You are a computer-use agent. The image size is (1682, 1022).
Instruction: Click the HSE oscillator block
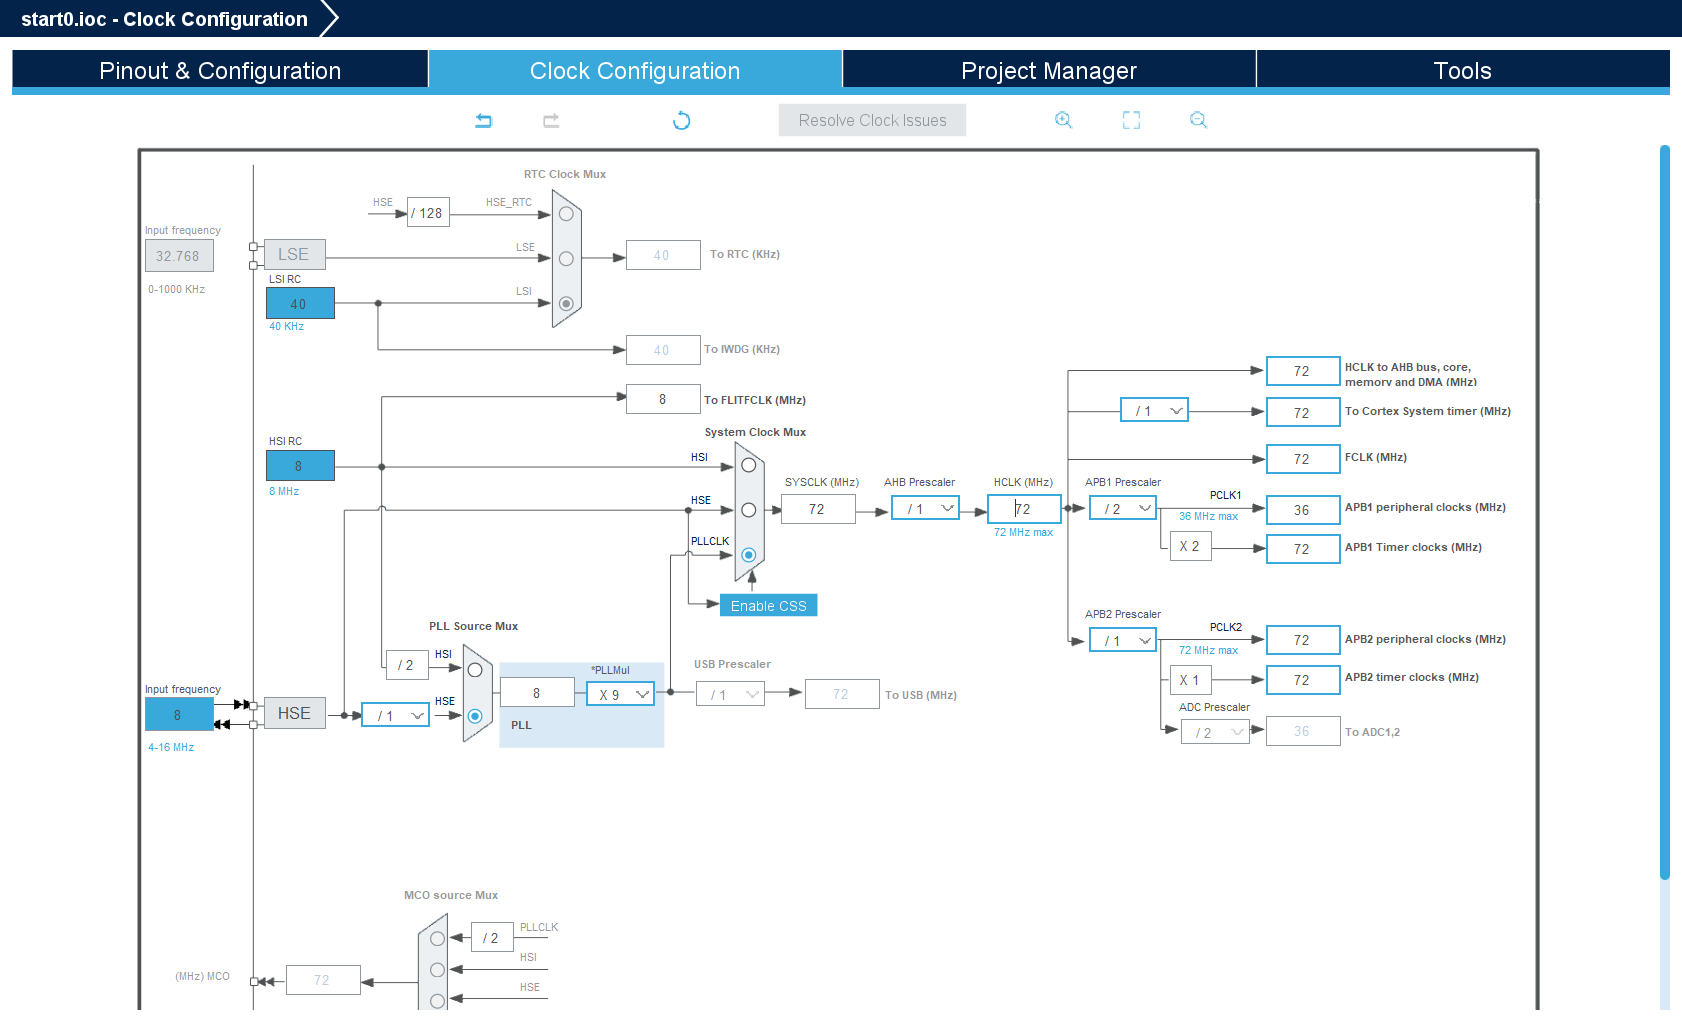tap(294, 713)
